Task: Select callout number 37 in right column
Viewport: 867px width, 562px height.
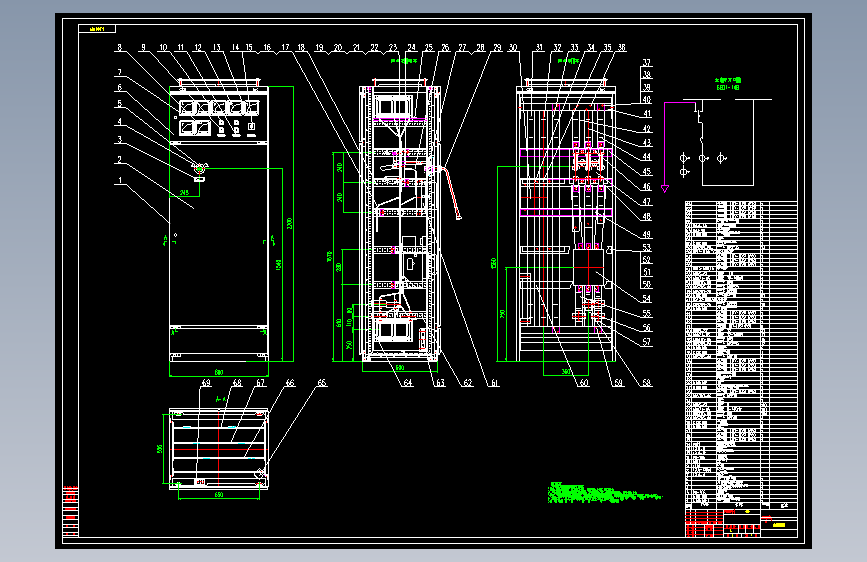Action: coord(646,63)
